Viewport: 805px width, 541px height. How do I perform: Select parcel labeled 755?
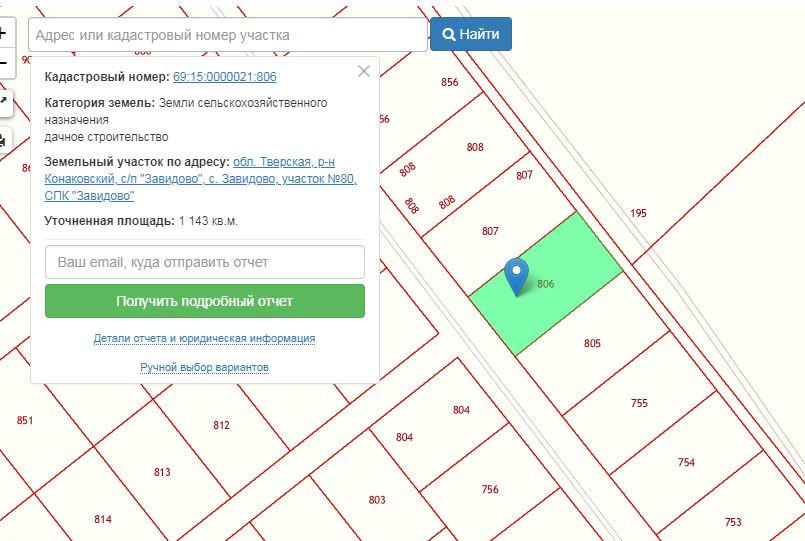[x=639, y=403]
